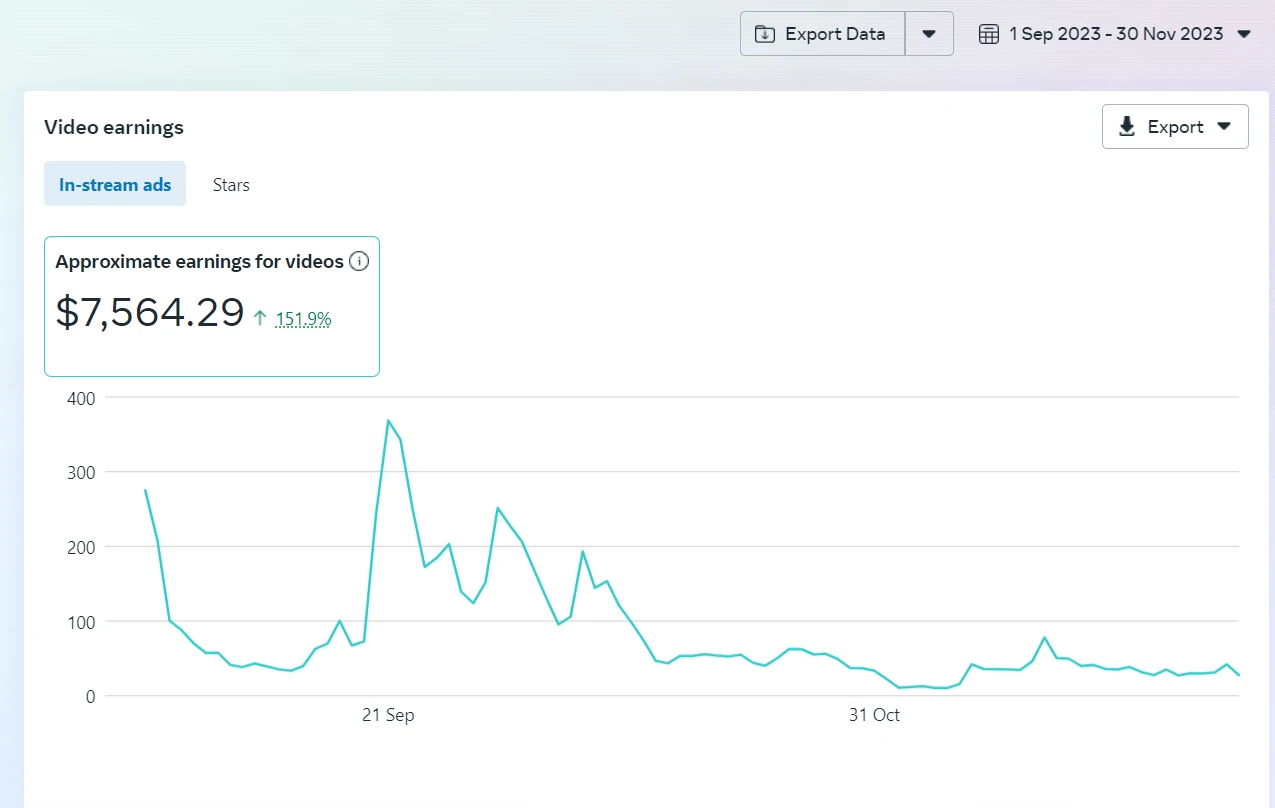Click the chart peak near 21 Sep

[x=388, y=420]
